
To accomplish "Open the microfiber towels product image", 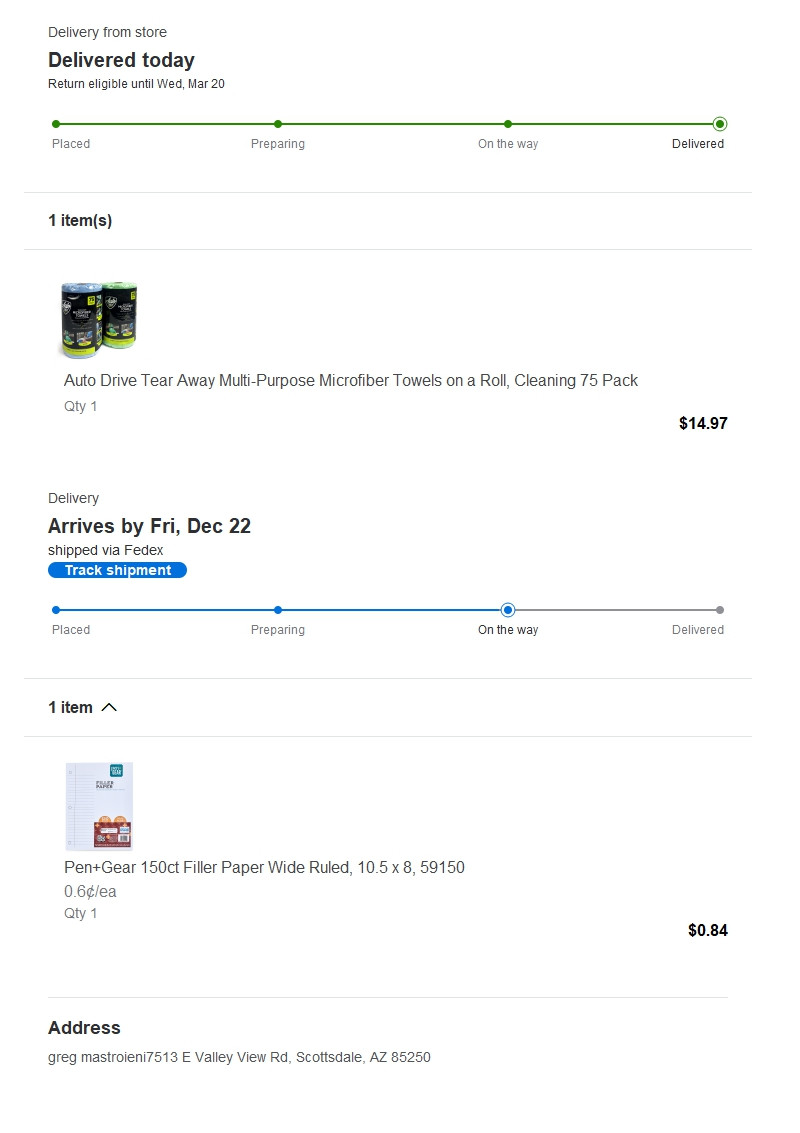I will click(98, 319).
